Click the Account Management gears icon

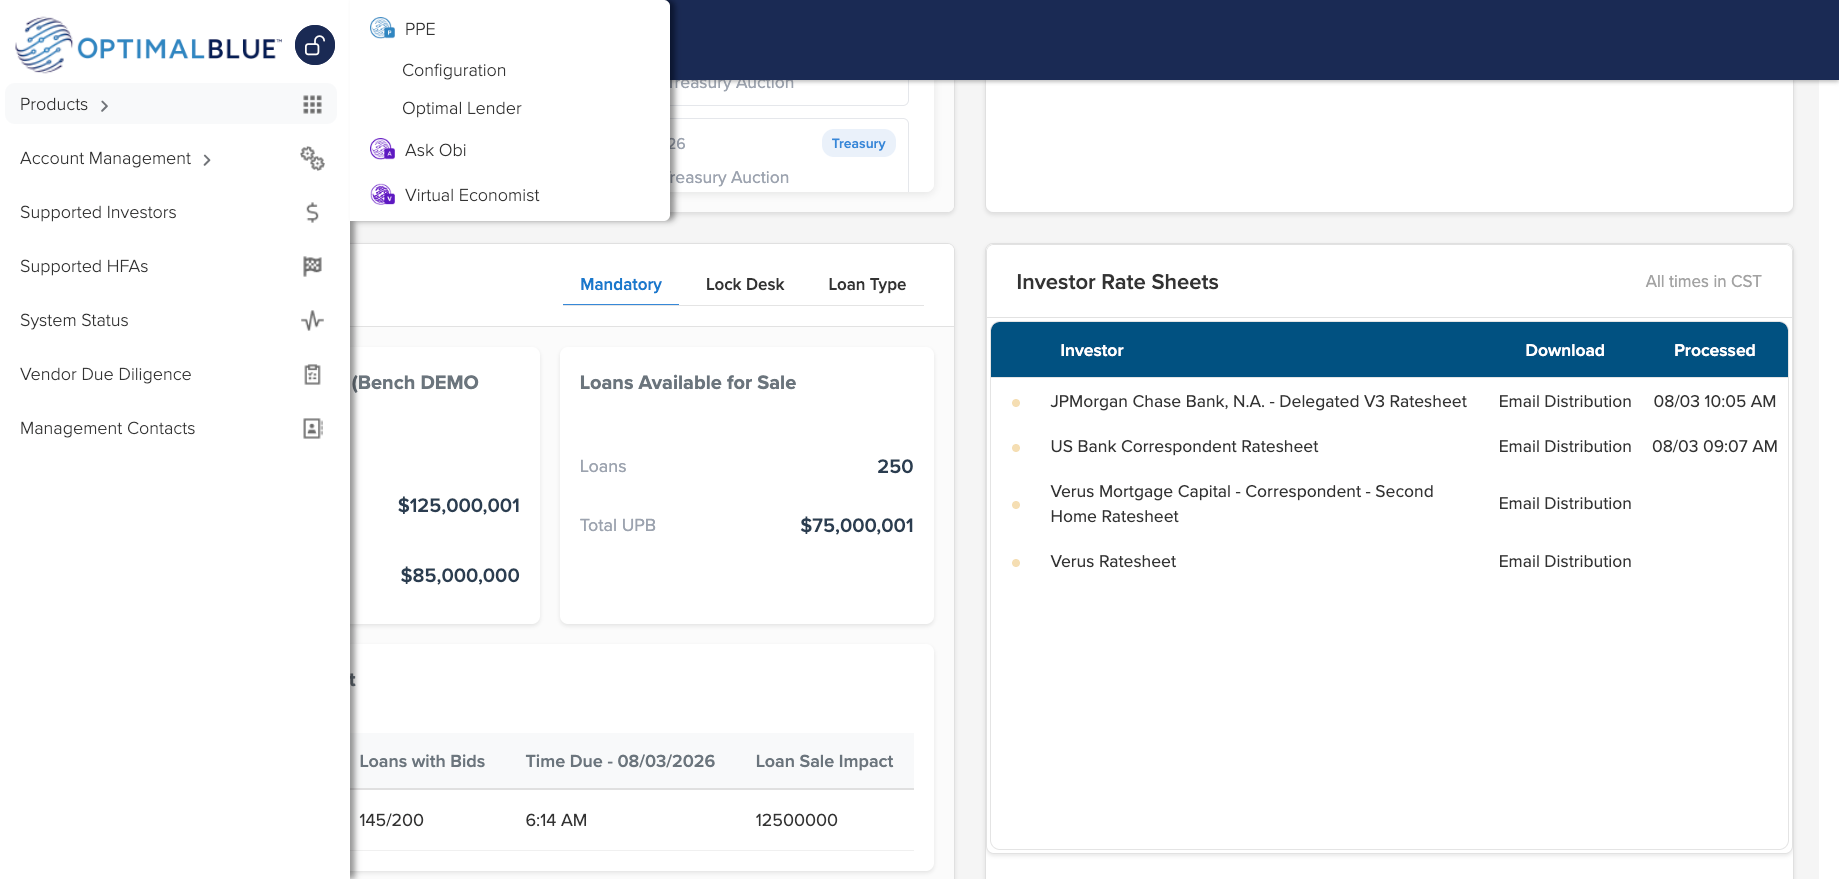312,158
